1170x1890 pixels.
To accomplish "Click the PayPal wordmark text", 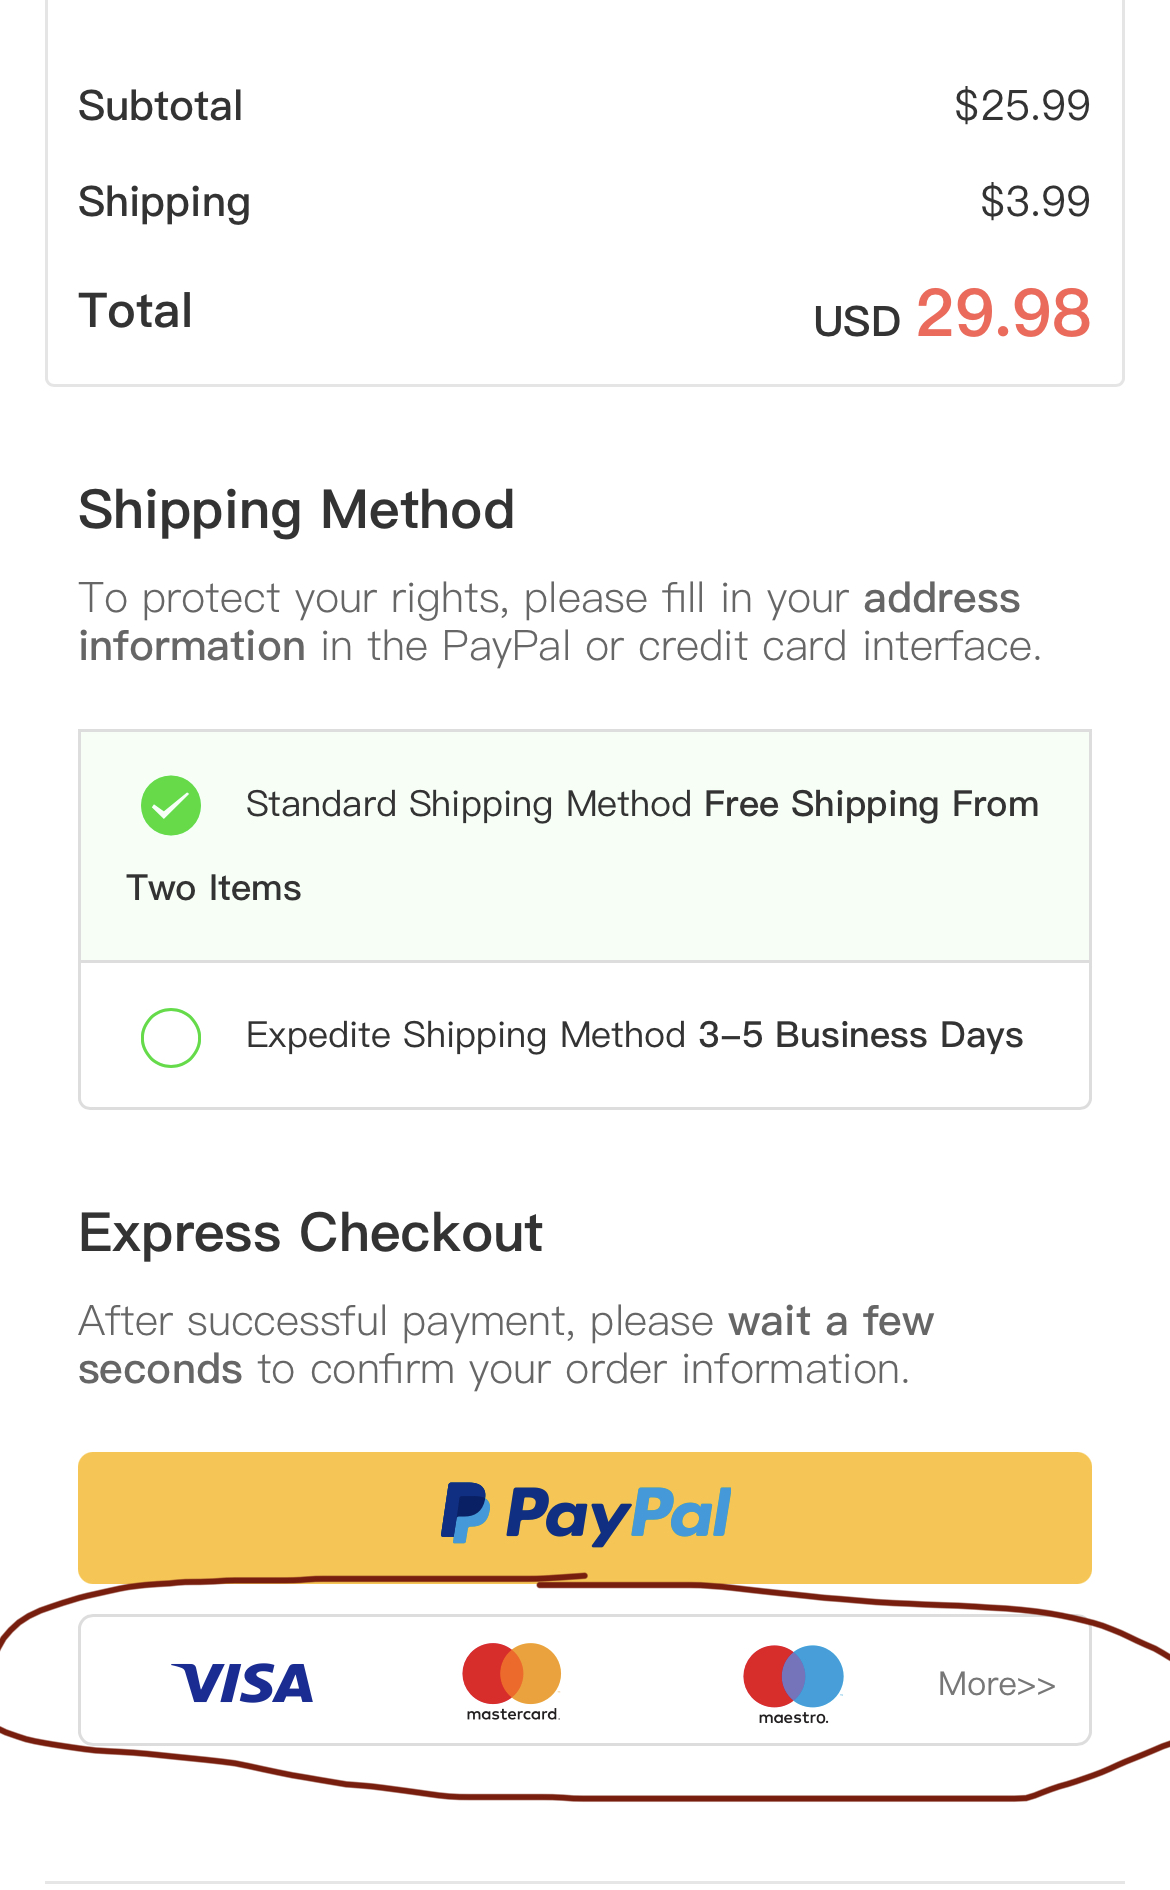I will [618, 1515].
